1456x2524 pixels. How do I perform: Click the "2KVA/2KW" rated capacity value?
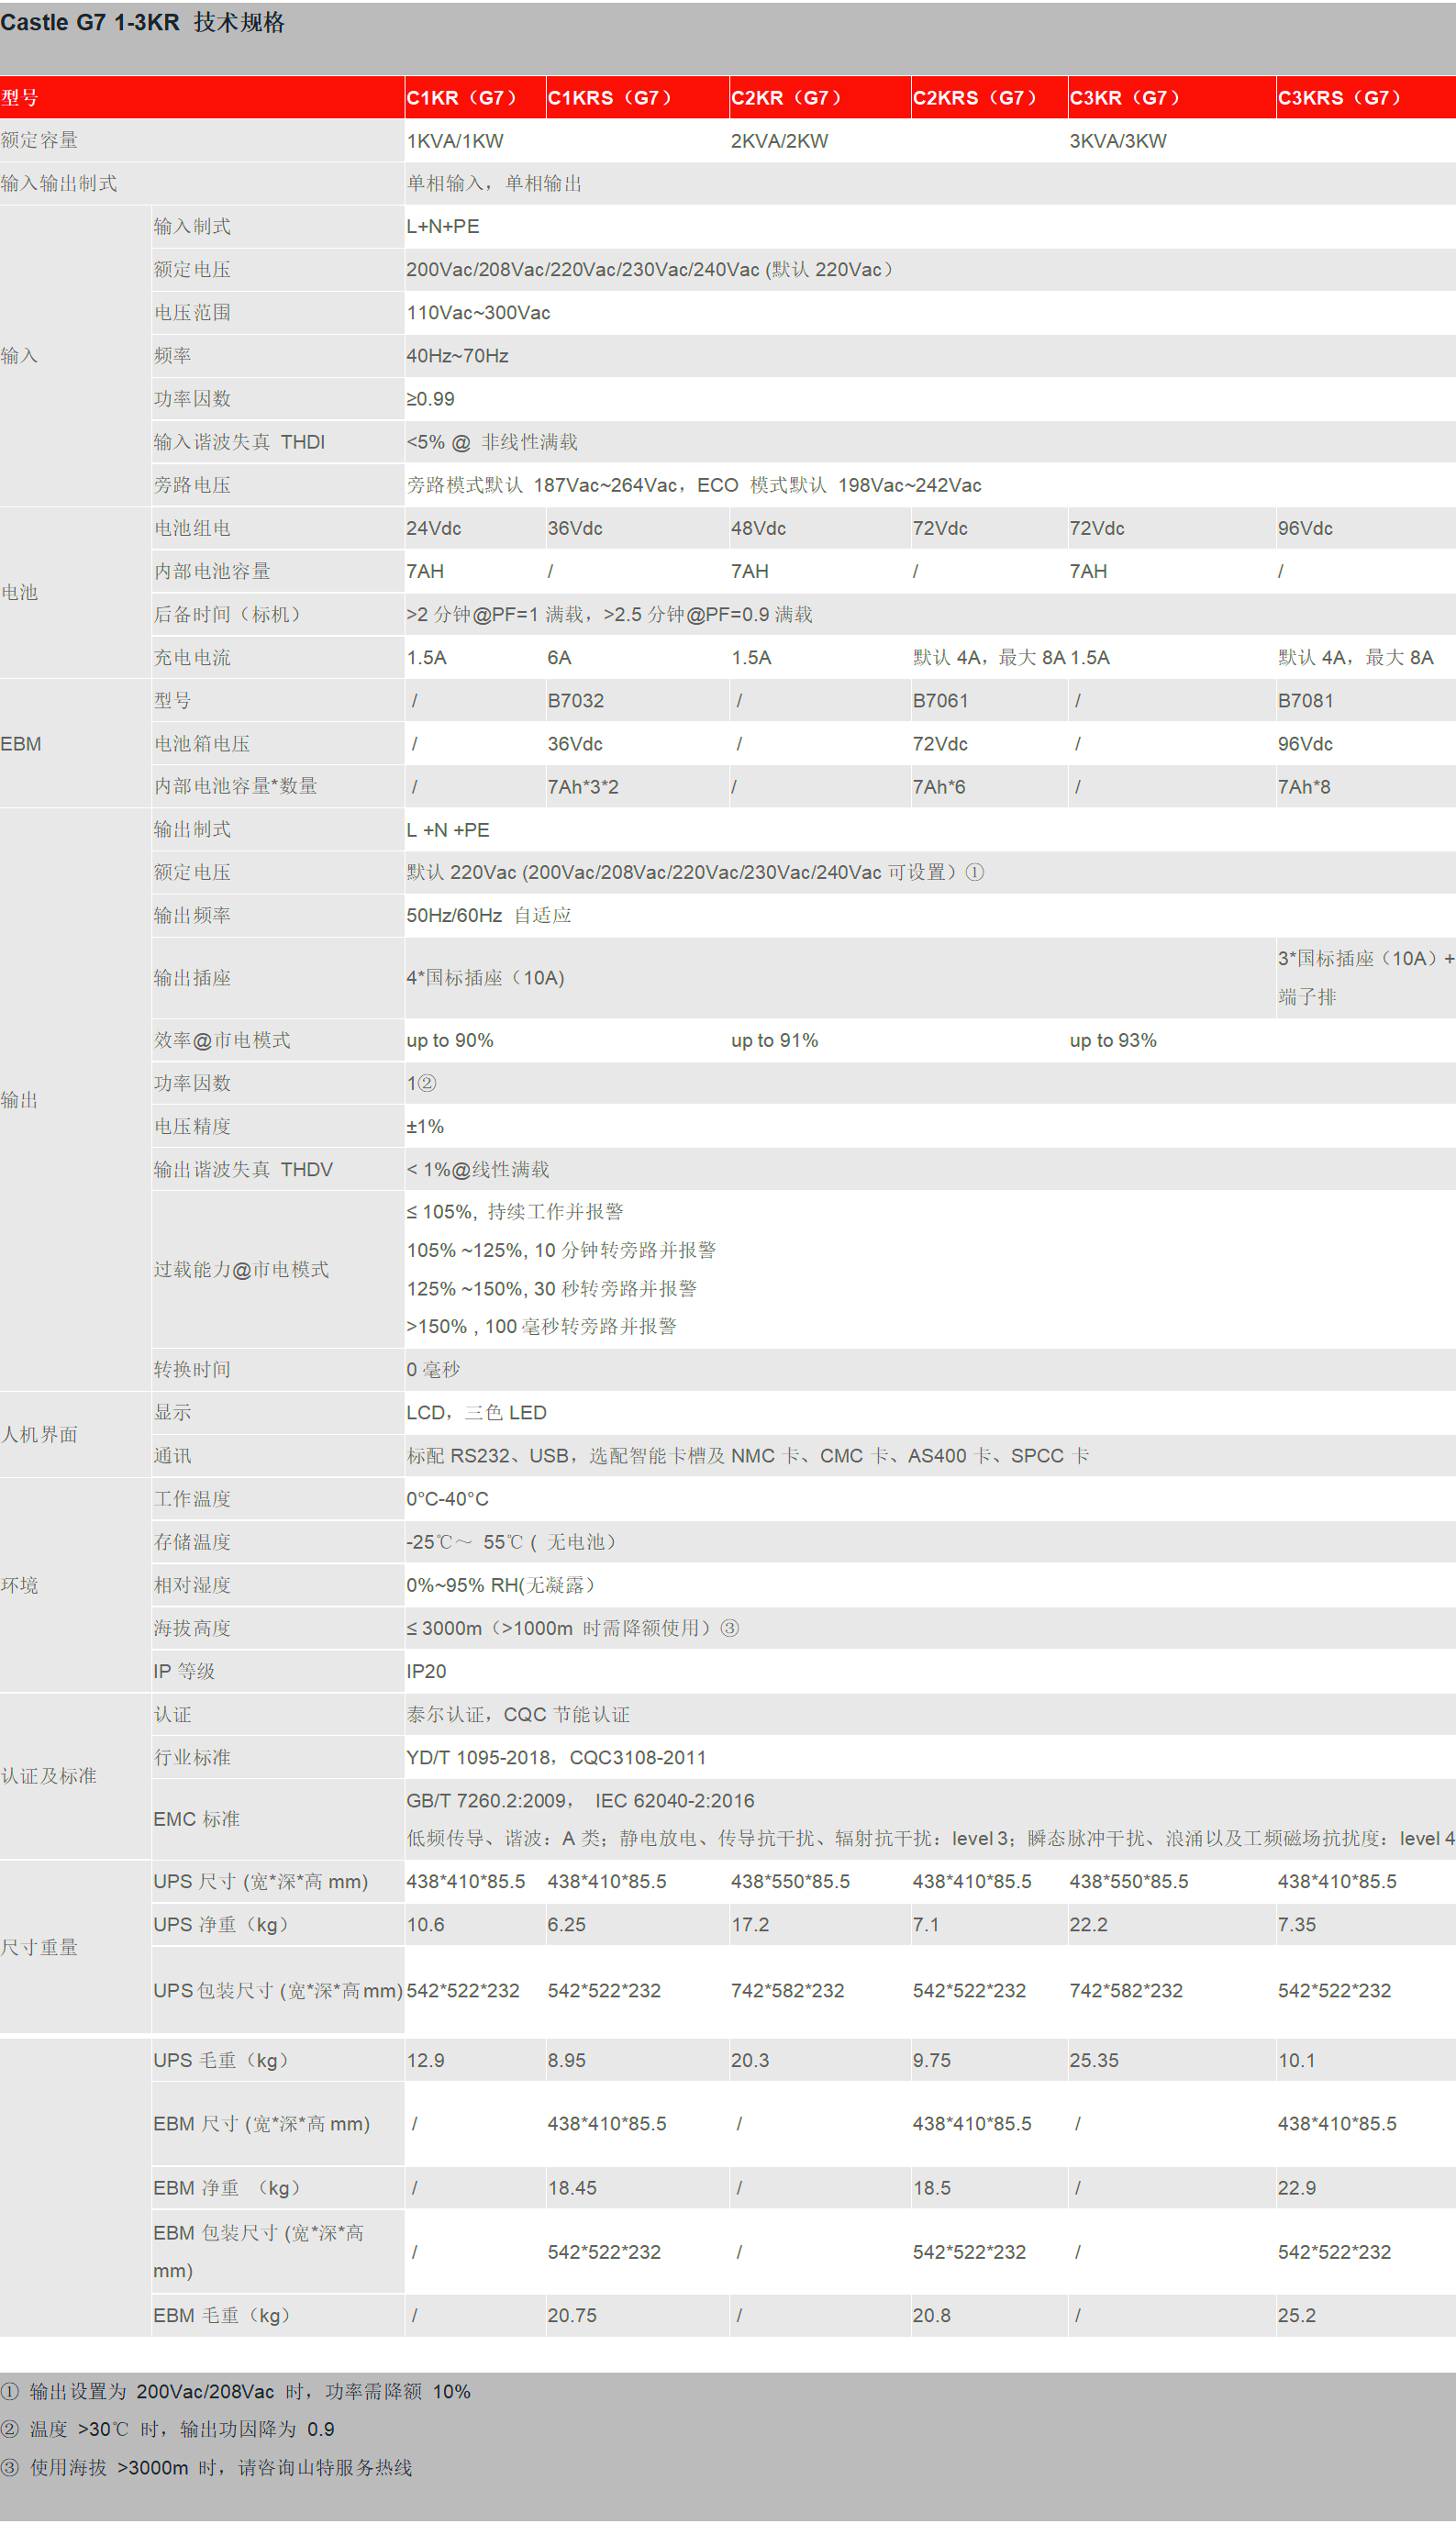tap(779, 141)
